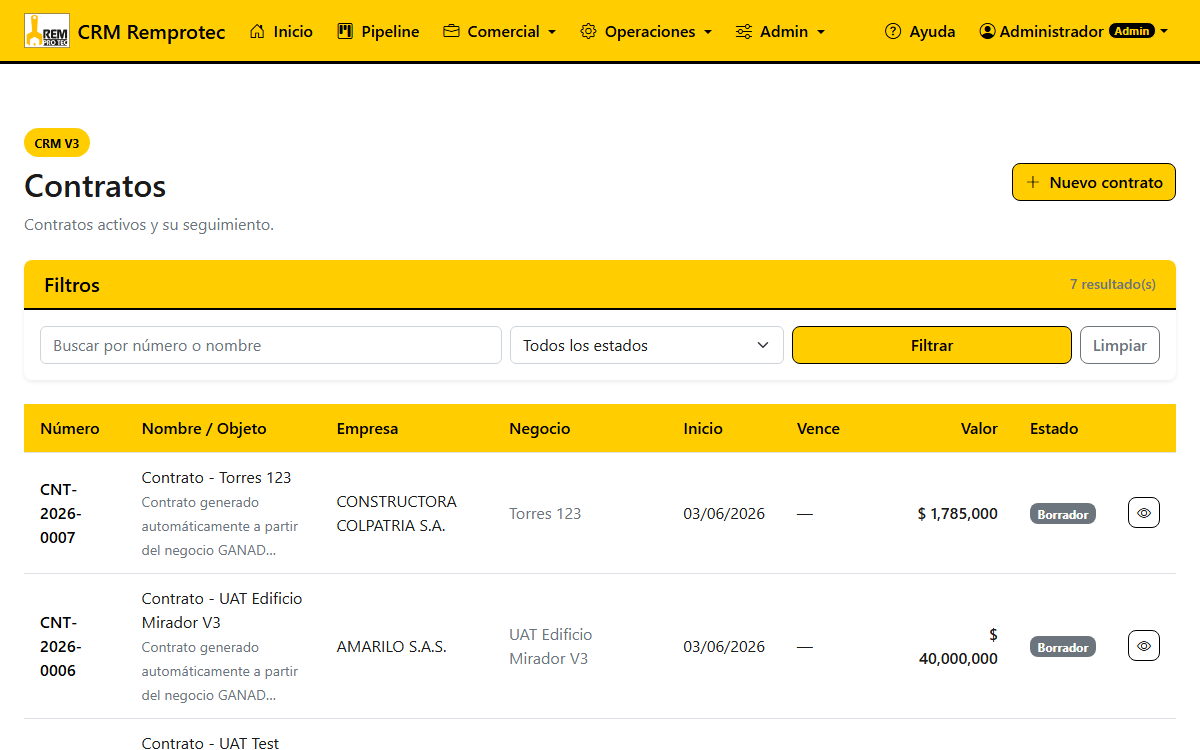Viewport: 1200px width, 750px height.
Task: Click the briefcase icon beside Comercial
Action: (451, 31)
